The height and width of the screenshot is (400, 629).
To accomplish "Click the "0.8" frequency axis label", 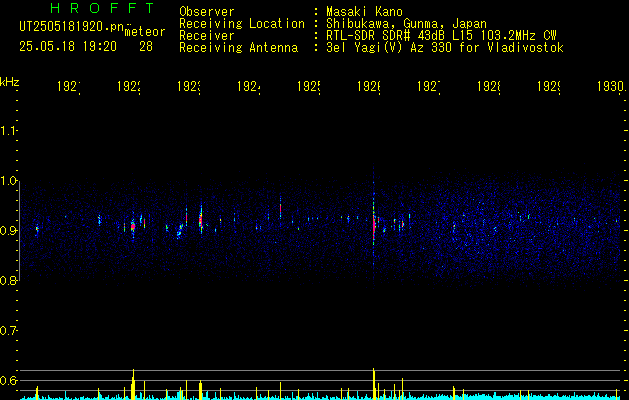I will [x=9, y=280].
